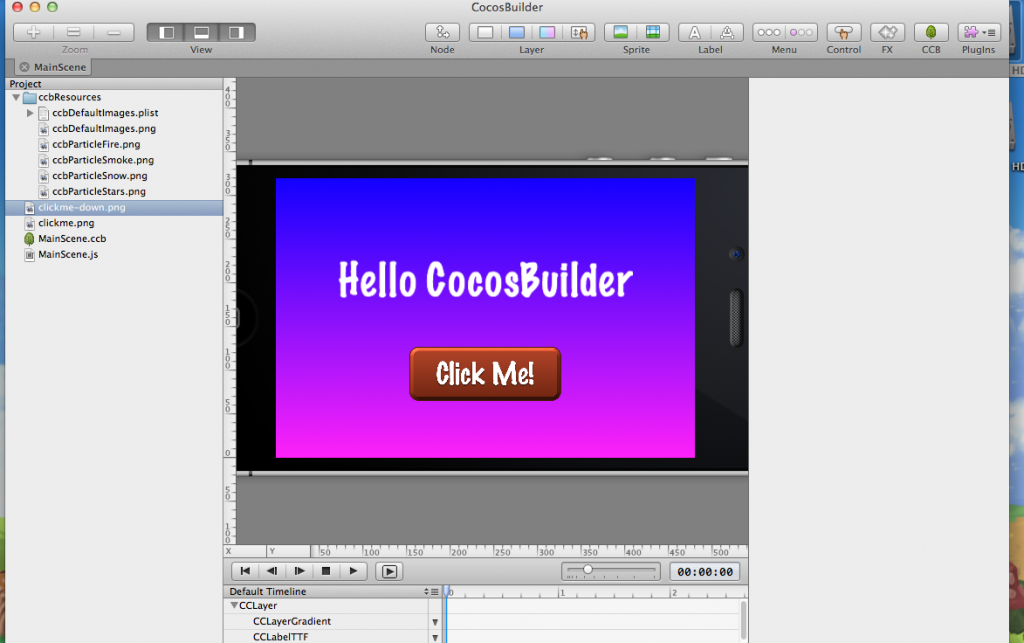Select ccbParticleFire.png file

96,144
